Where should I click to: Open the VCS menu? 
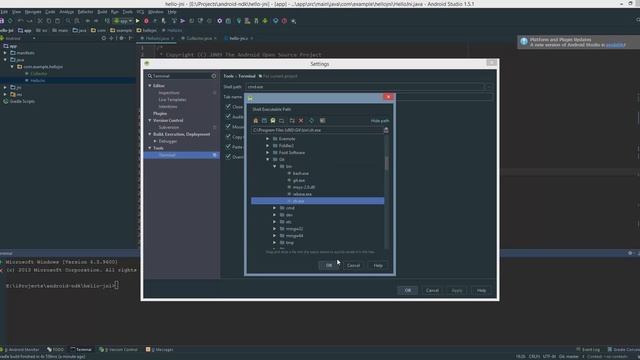click(140, 12)
